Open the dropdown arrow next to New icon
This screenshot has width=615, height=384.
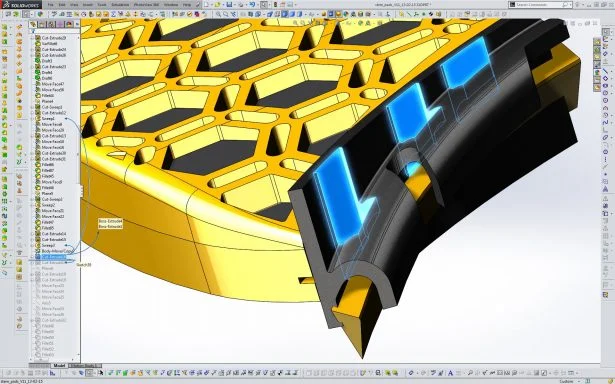[212, 5]
